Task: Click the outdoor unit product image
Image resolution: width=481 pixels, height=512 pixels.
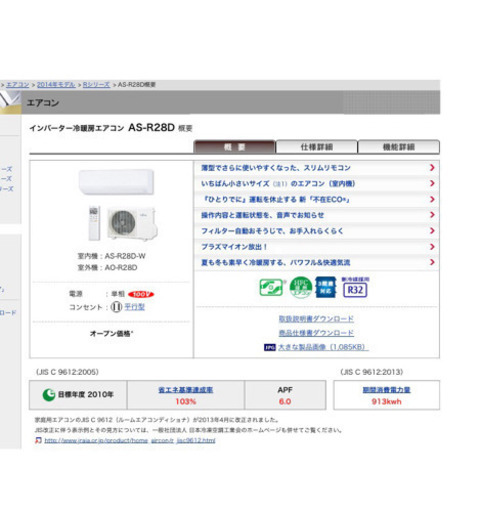Action: [x=132, y=223]
